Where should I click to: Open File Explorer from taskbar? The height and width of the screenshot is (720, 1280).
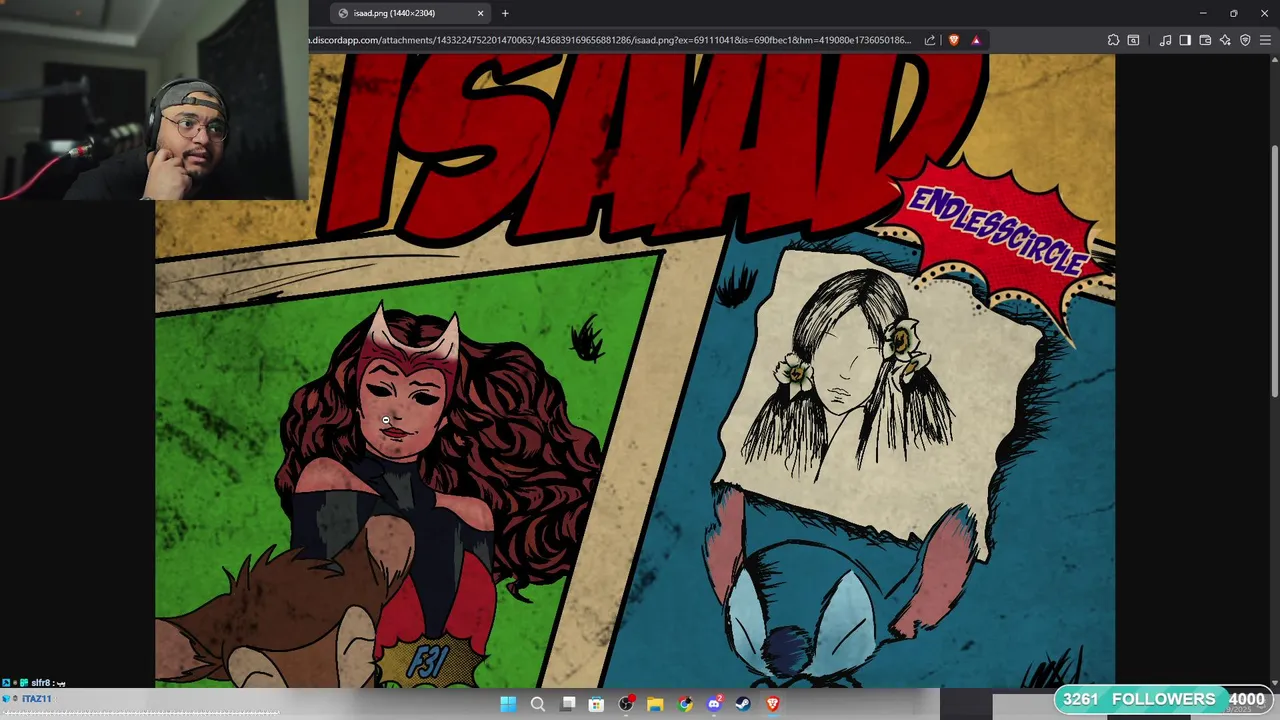click(655, 704)
